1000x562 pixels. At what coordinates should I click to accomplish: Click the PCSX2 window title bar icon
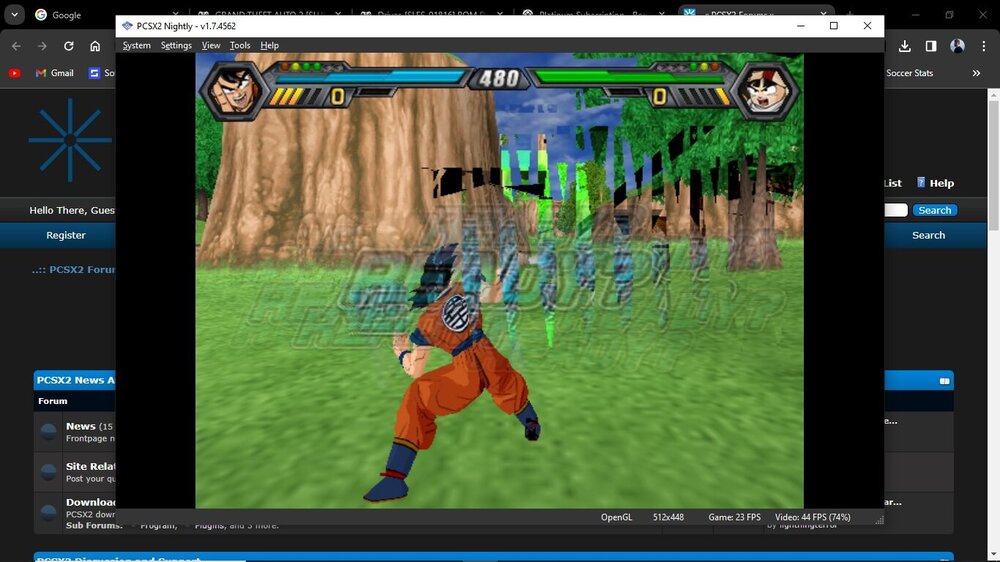tap(127, 26)
